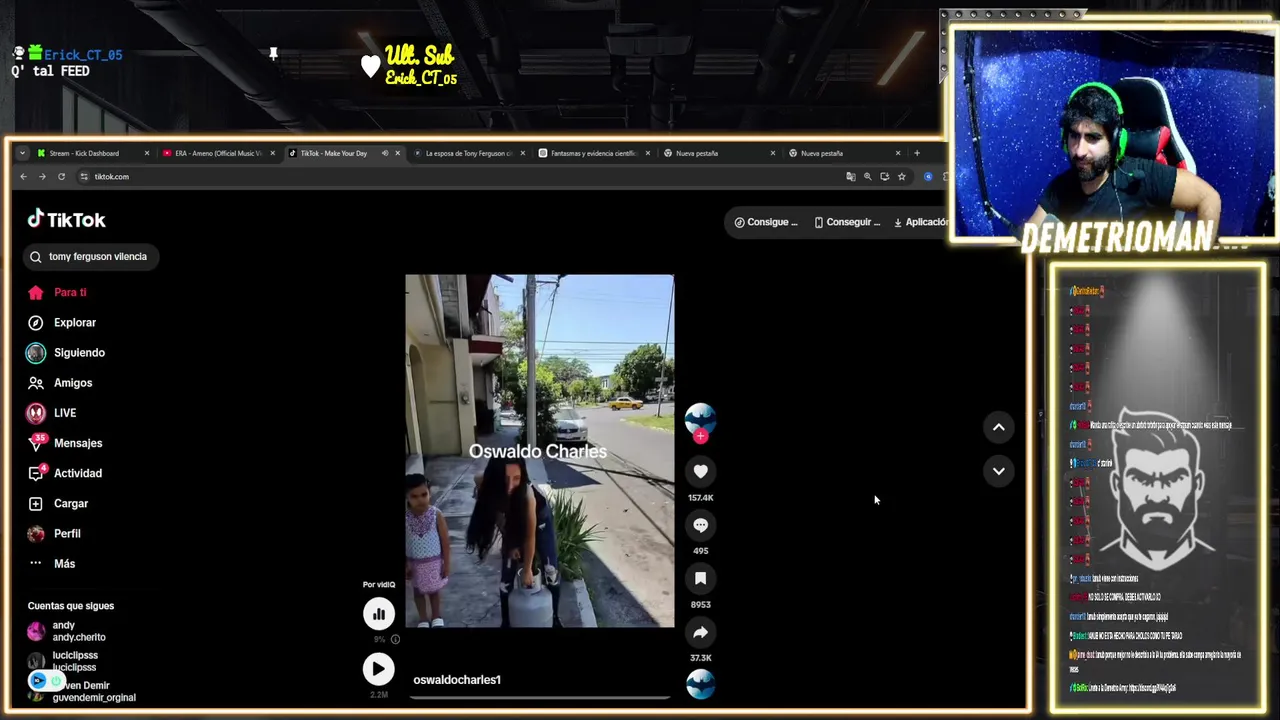Open the Explorar compass section
Screen dimensions: 1280x720
[x=62, y=322]
